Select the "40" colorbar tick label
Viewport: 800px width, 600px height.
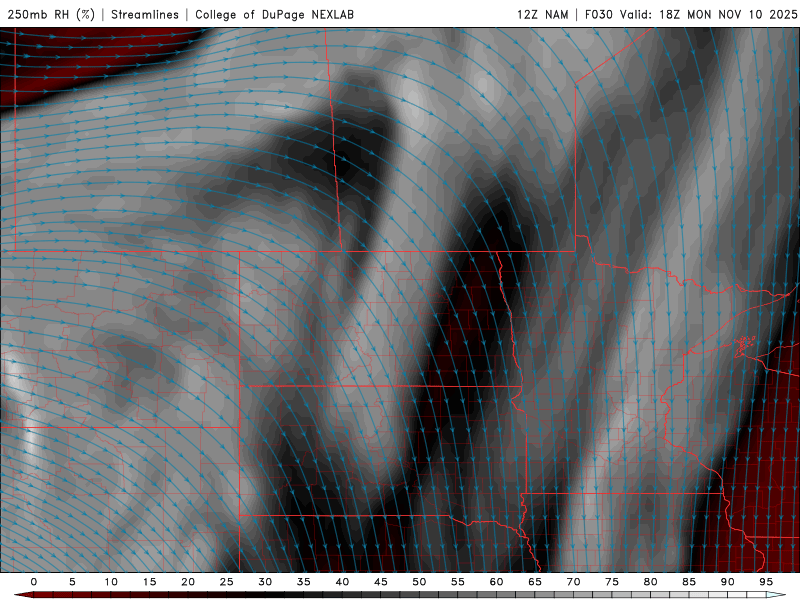tap(342, 582)
